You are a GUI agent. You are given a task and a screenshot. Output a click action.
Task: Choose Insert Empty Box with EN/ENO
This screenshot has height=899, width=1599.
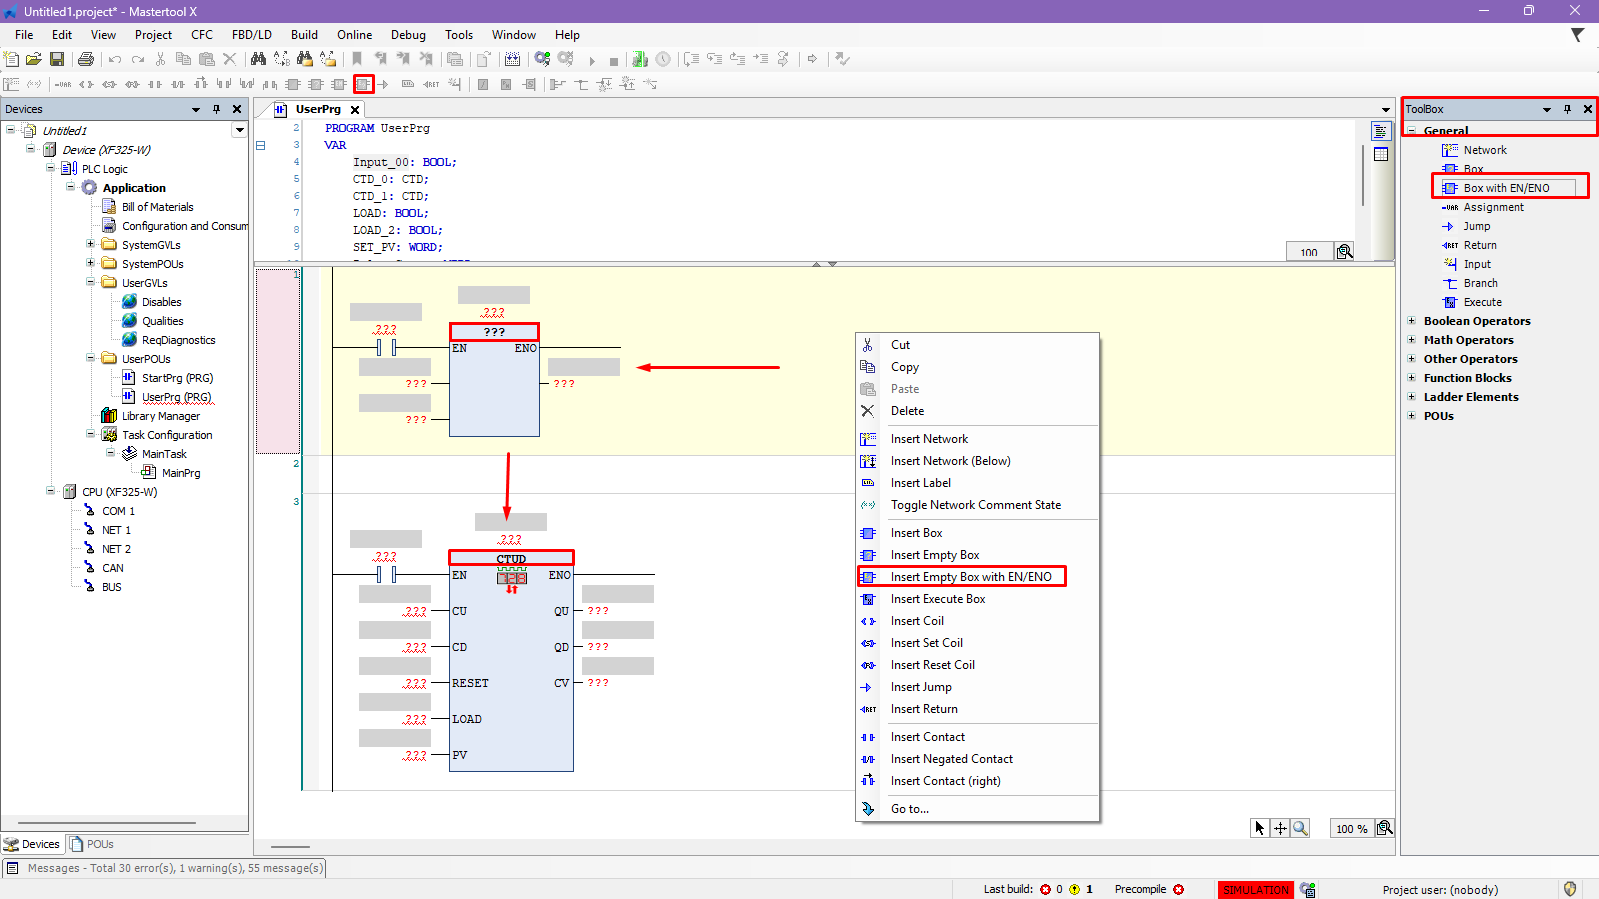click(970, 577)
